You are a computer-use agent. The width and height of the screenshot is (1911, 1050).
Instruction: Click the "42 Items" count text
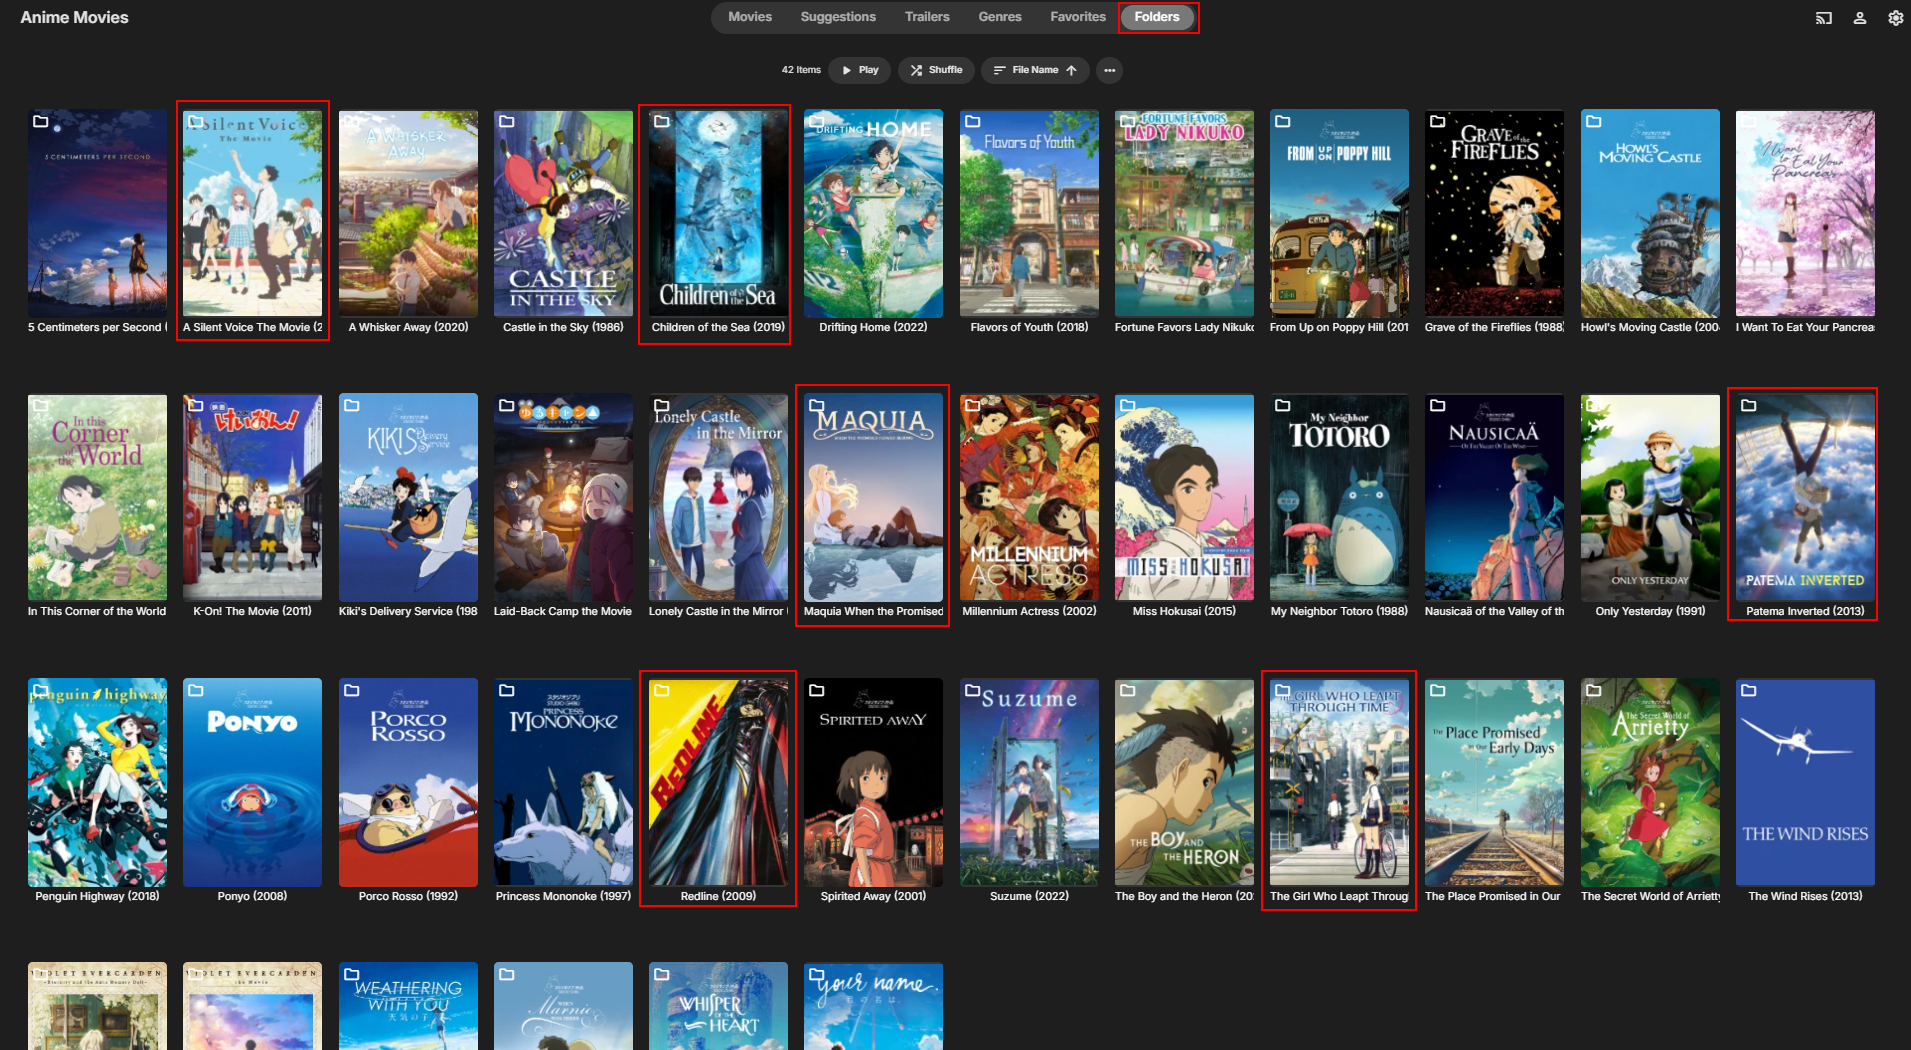[x=801, y=70]
